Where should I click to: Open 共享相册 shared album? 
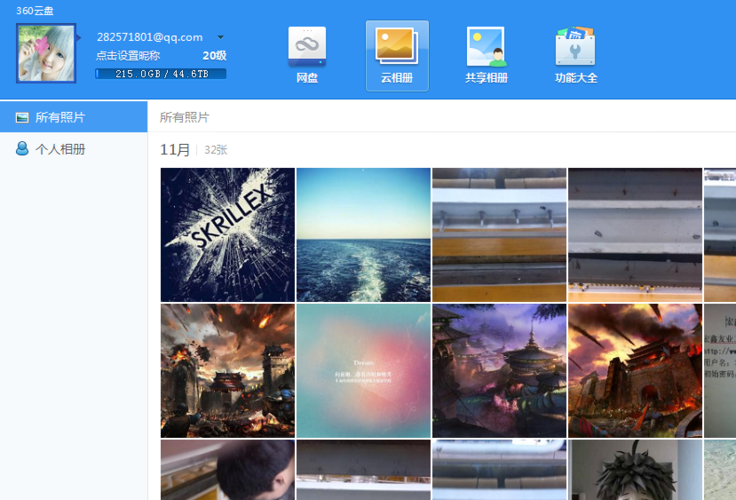[x=486, y=55]
